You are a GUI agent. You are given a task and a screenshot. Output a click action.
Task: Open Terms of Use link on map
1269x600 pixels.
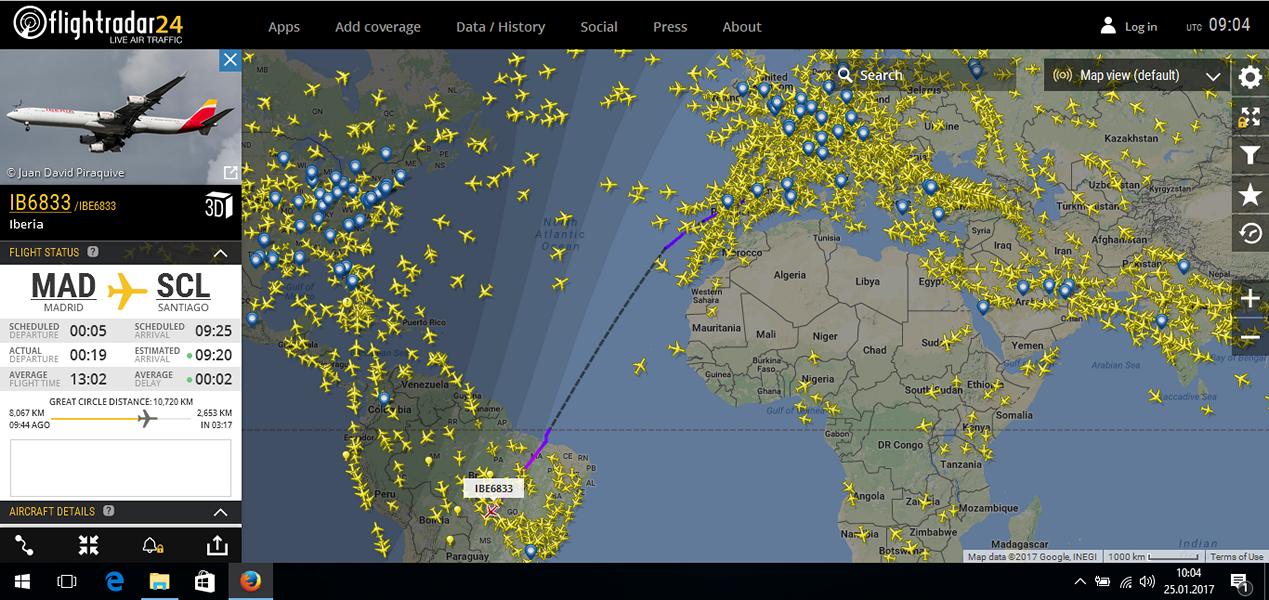click(x=1237, y=557)
